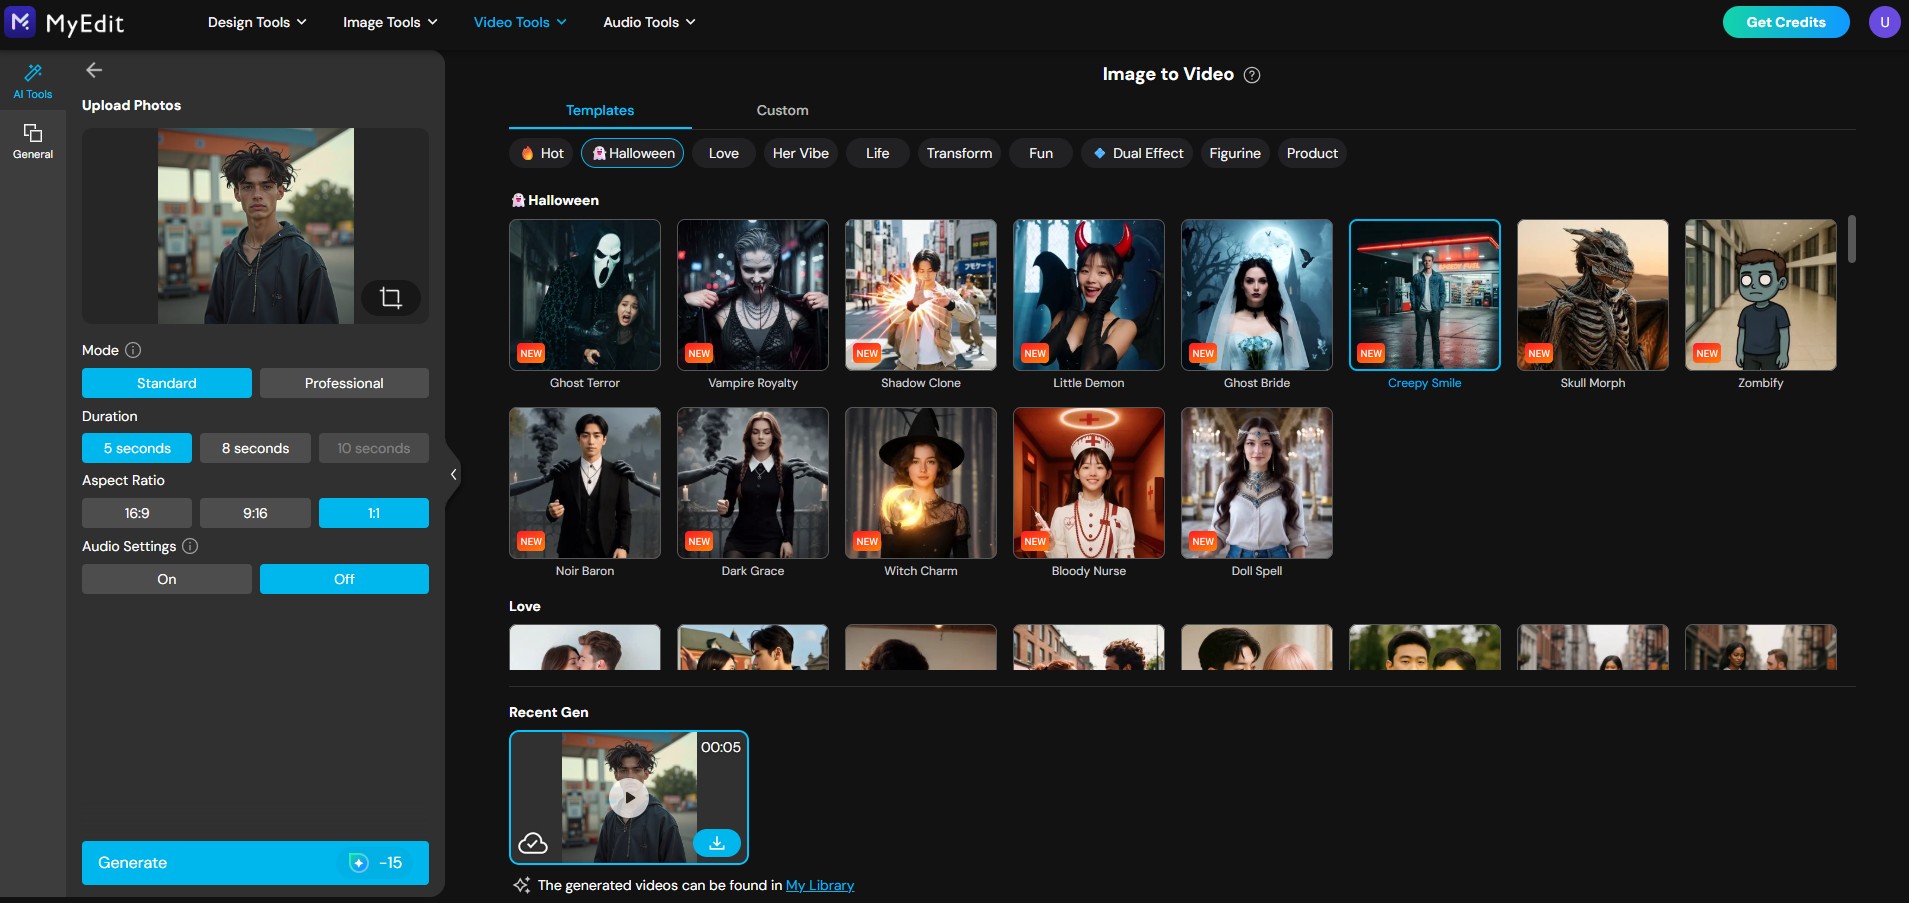Select the Transform category filter
This screenshot has width=1909, height=903.
[x=959, y=153]
